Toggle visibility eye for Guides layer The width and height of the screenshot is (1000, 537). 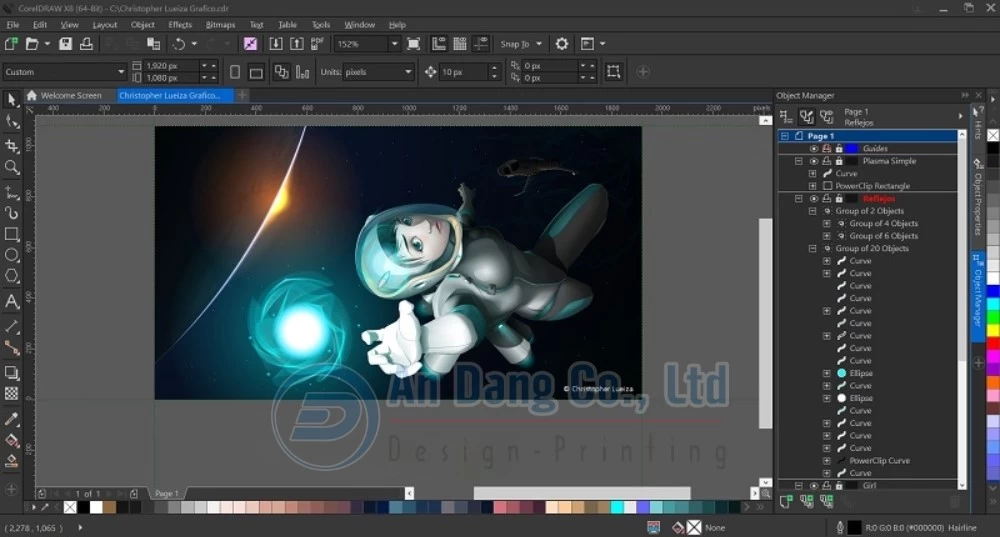(x=814, y=149)
